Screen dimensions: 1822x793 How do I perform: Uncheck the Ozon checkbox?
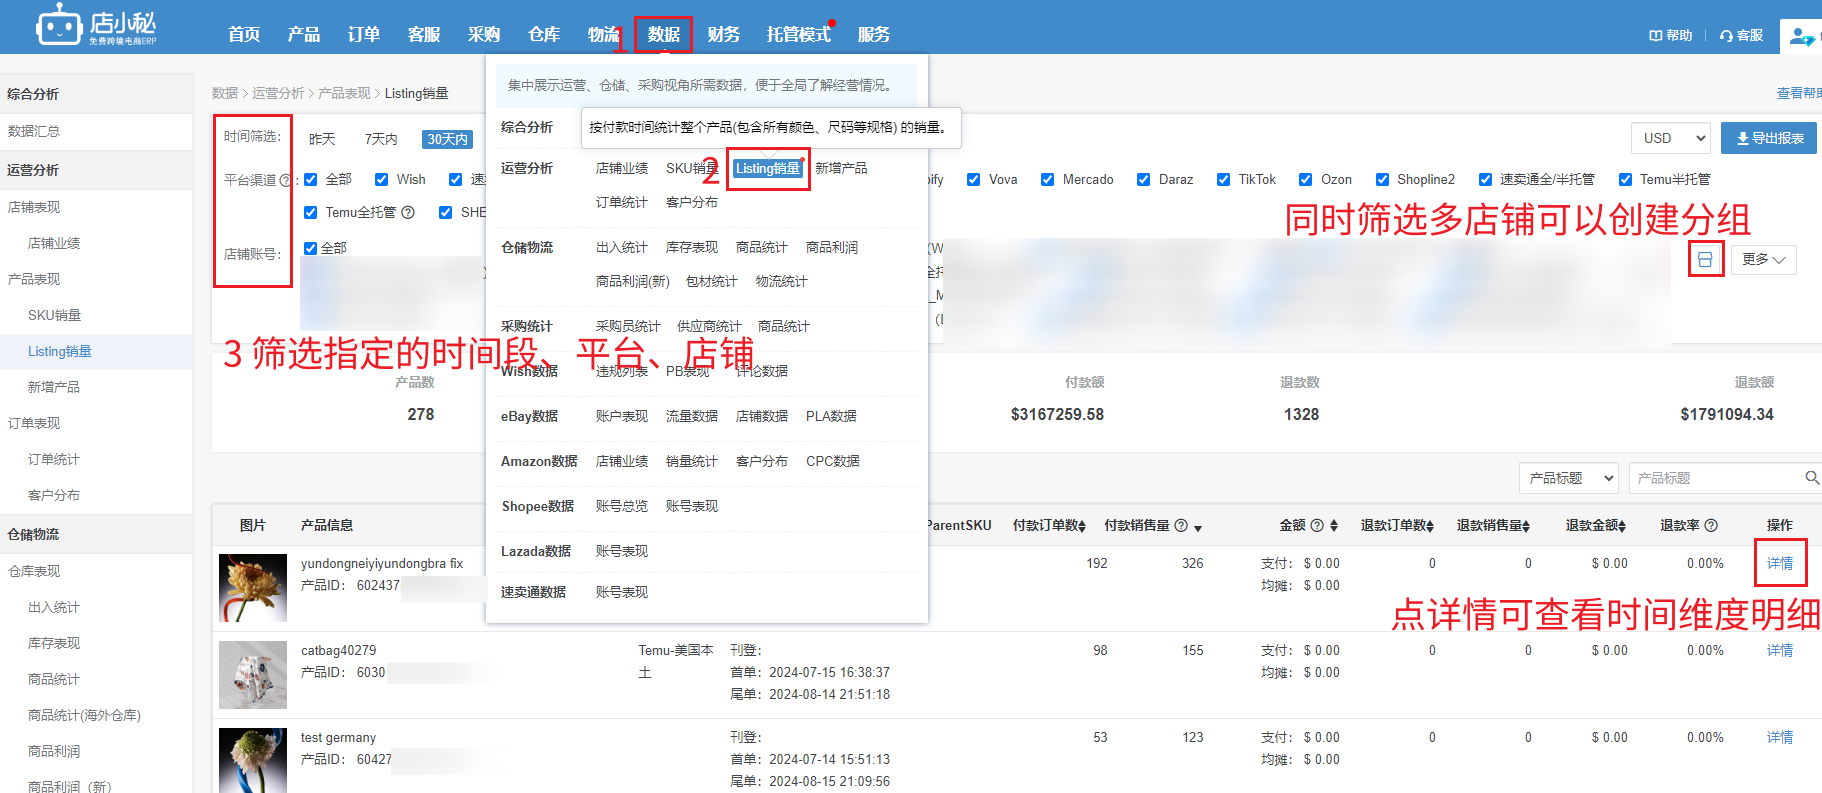1305,179
